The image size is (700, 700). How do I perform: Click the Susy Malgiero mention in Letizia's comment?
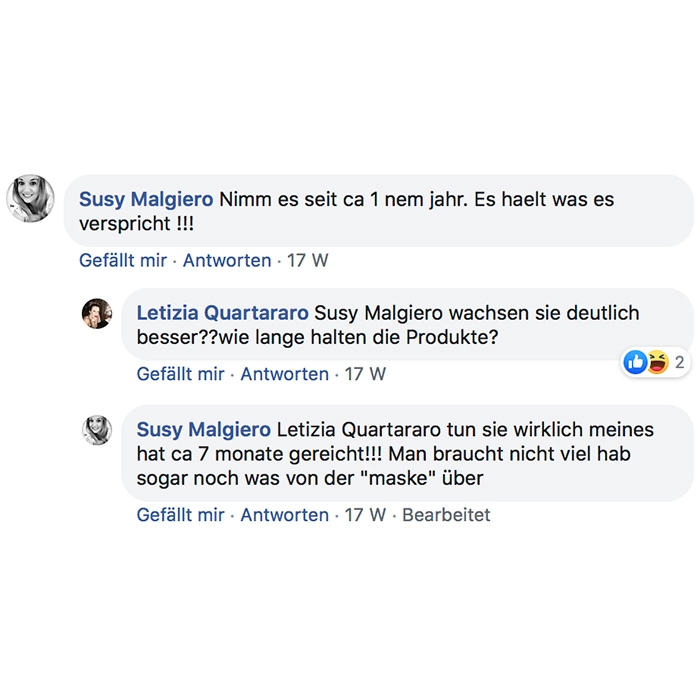[x=381, y=313]
